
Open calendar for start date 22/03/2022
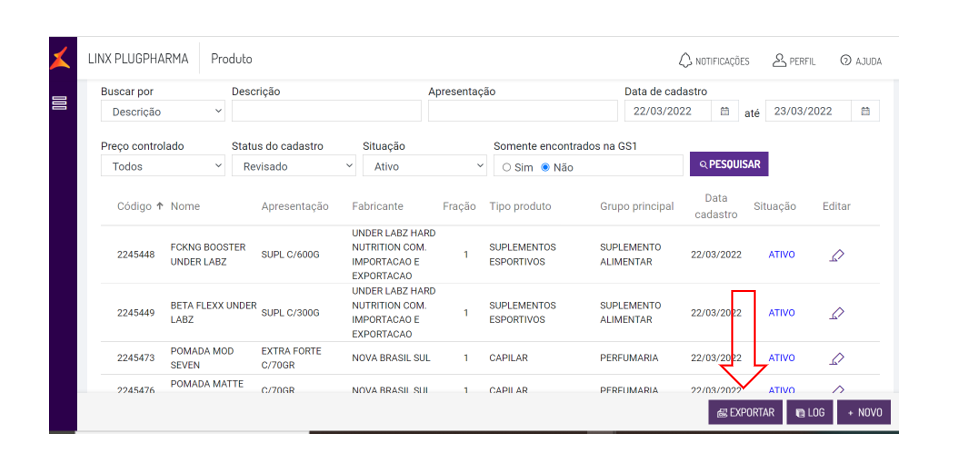(x=725, y=111)
